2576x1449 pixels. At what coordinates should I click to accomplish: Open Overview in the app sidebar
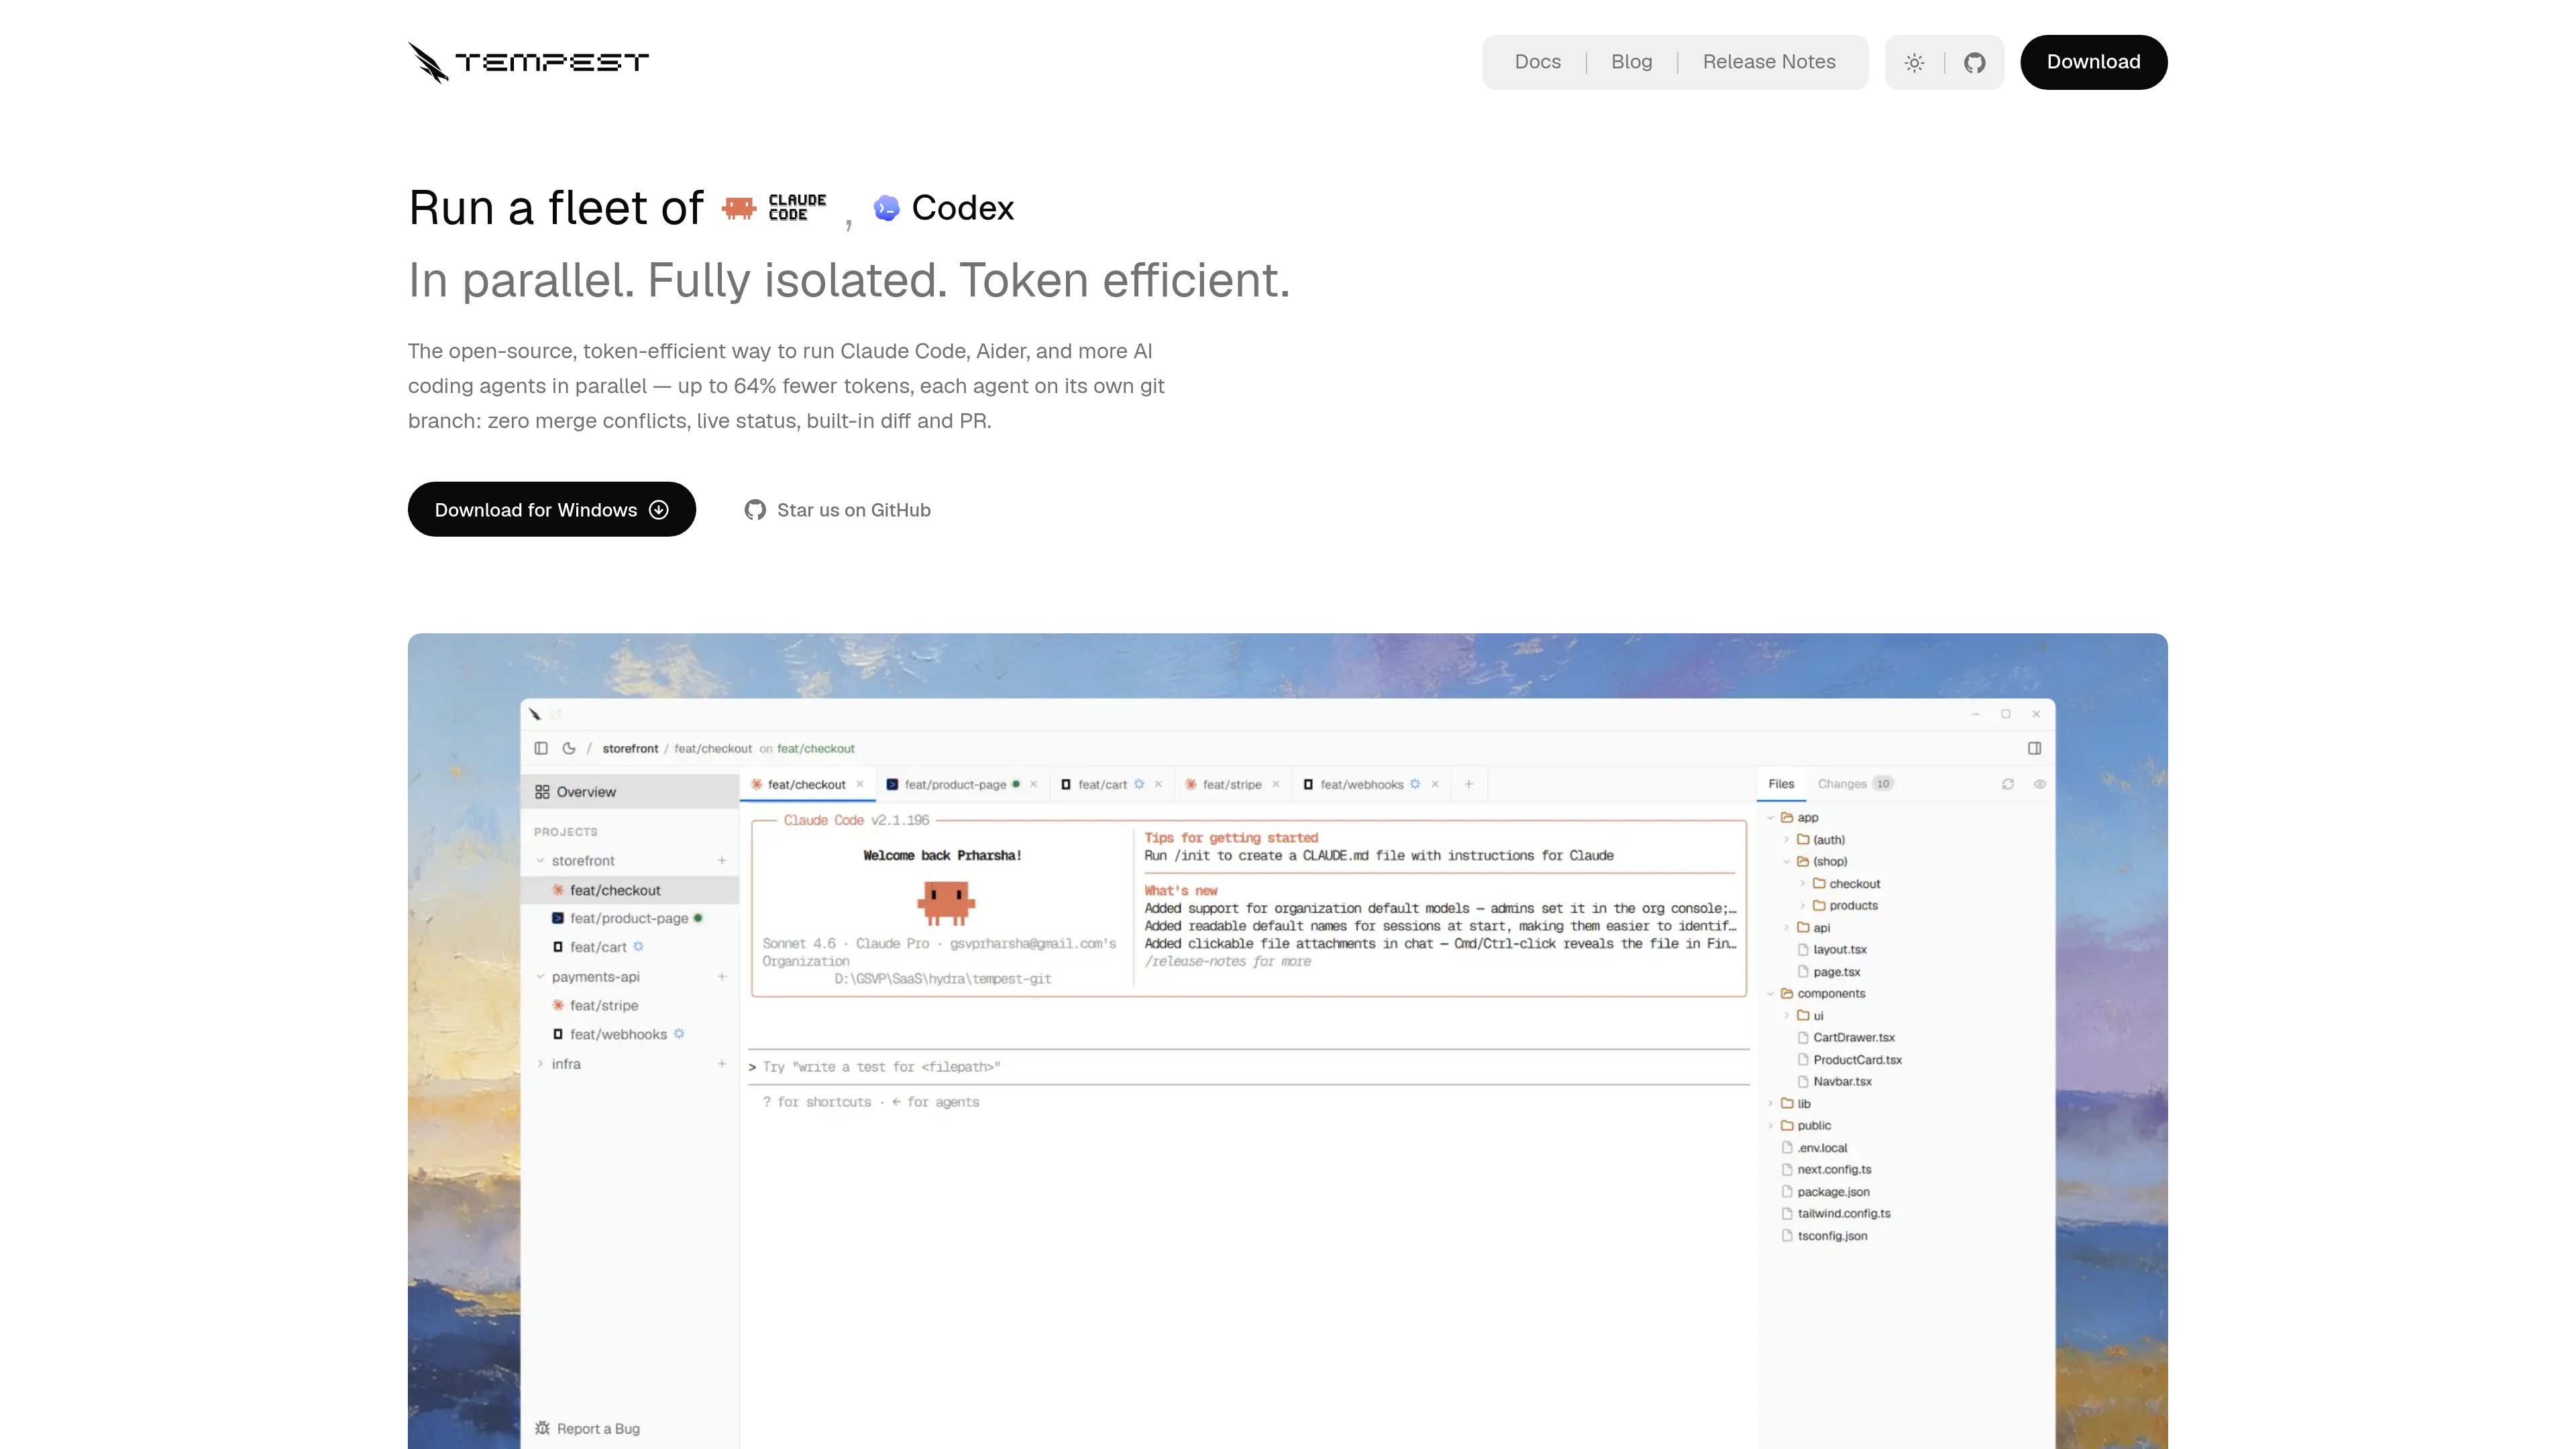630,792
